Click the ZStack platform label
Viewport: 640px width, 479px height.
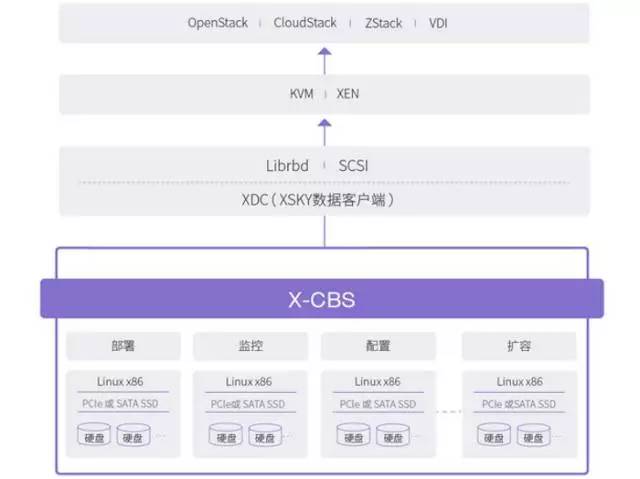(x=385, y=22)
